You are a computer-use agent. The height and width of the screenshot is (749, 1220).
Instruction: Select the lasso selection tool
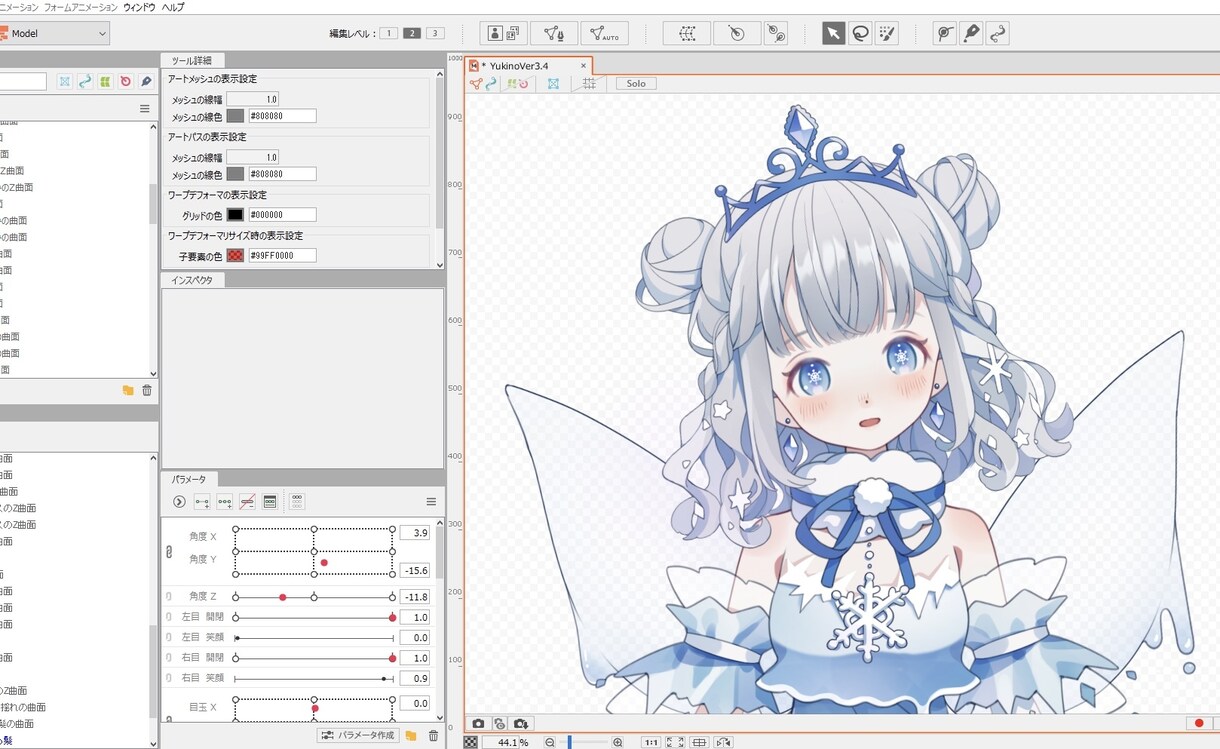tap(860, 33)
